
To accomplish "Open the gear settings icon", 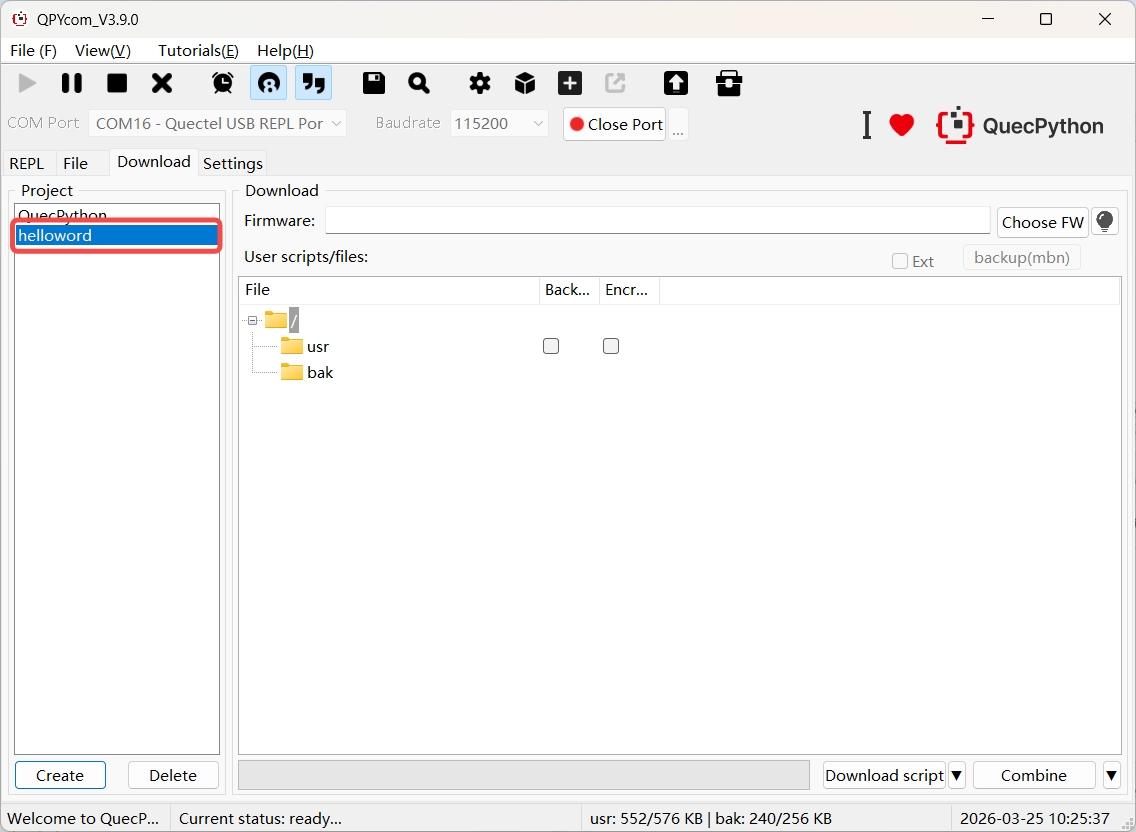I will pyautogui.click(x=480, y=83).
